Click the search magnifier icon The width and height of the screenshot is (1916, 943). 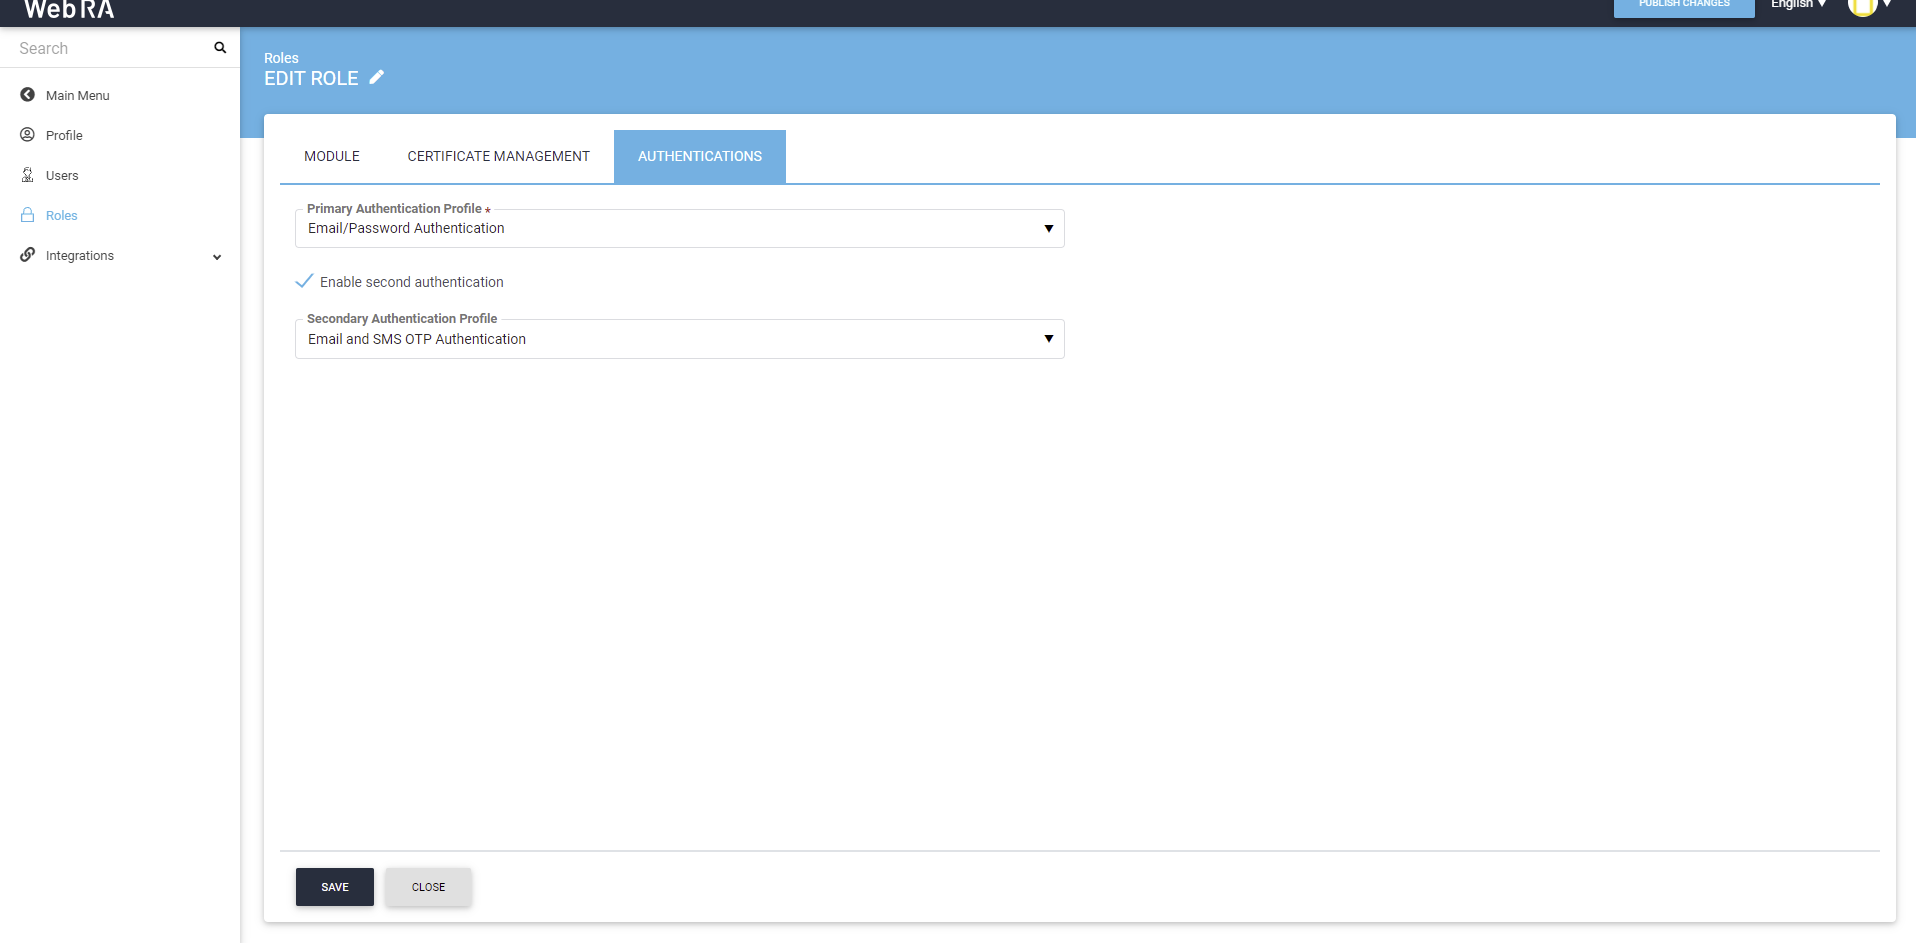220,48
